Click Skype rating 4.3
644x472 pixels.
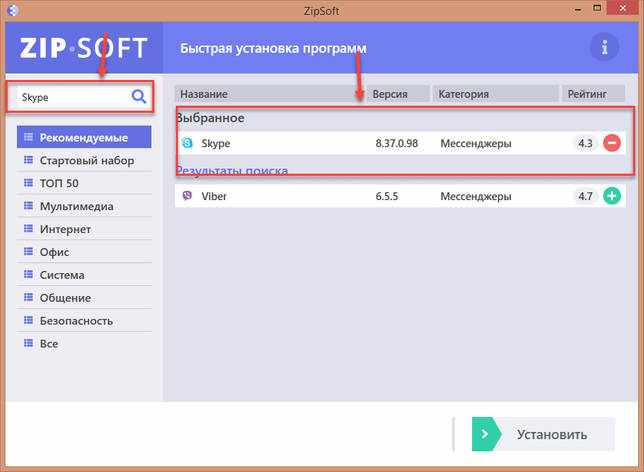(x=585, y=143)
